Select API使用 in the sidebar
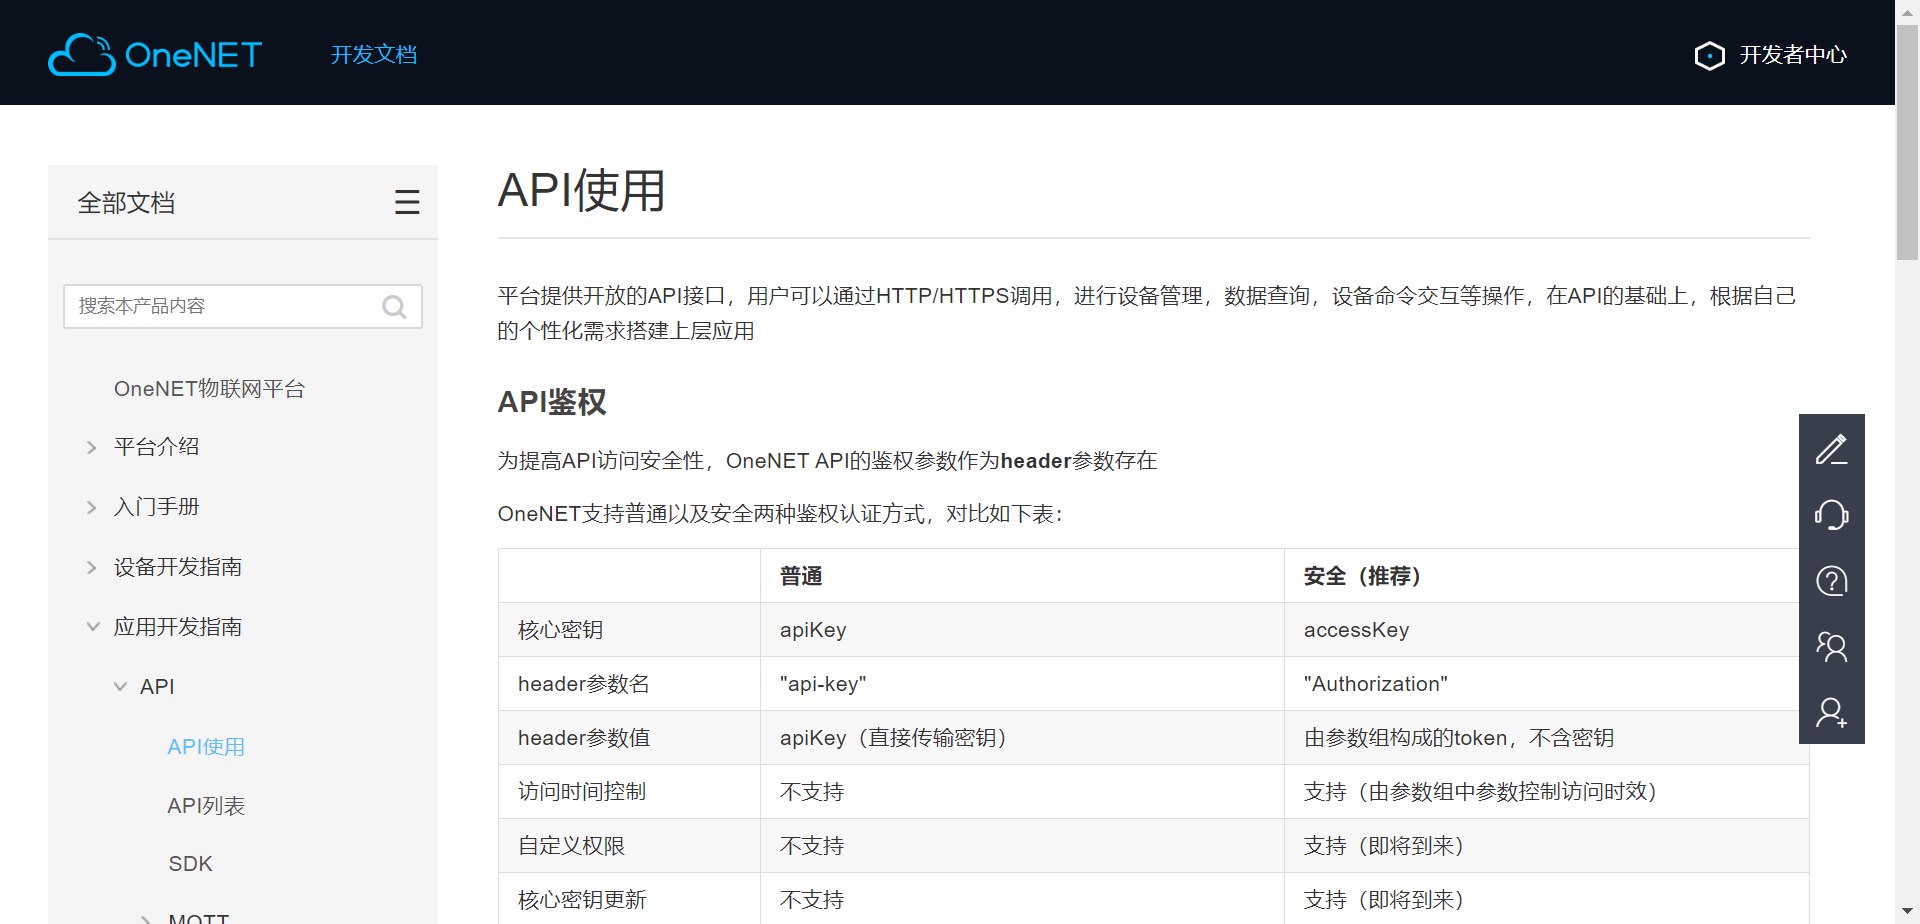Screen dimensions: 1920x924 [206, 746]
